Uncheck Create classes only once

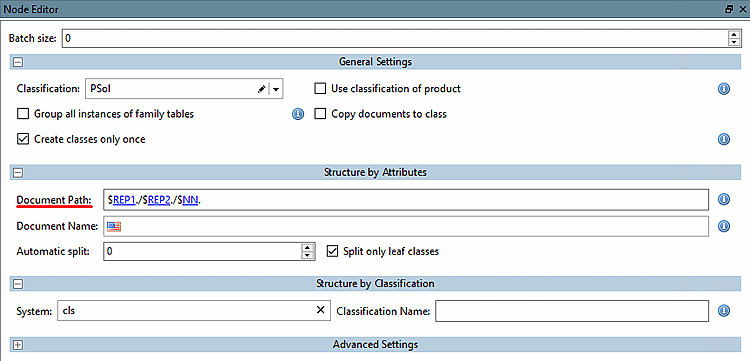click(x=22, y=139)
